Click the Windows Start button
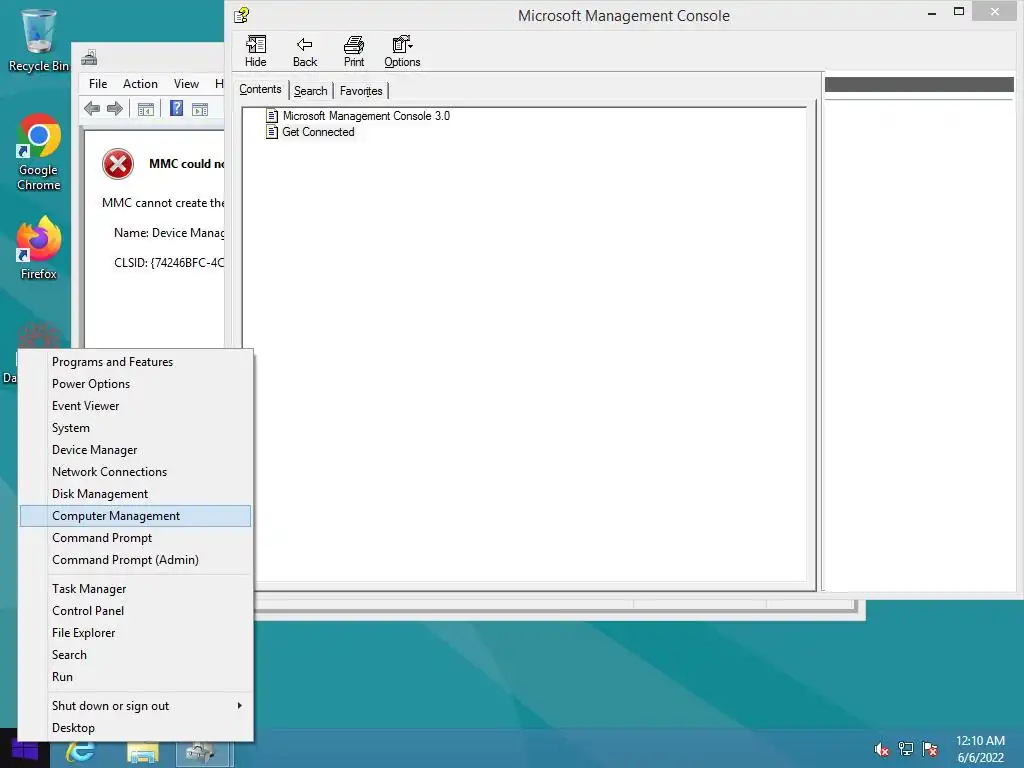The height and width of the screenshot is (768, 1024). [x=25, y=751]
